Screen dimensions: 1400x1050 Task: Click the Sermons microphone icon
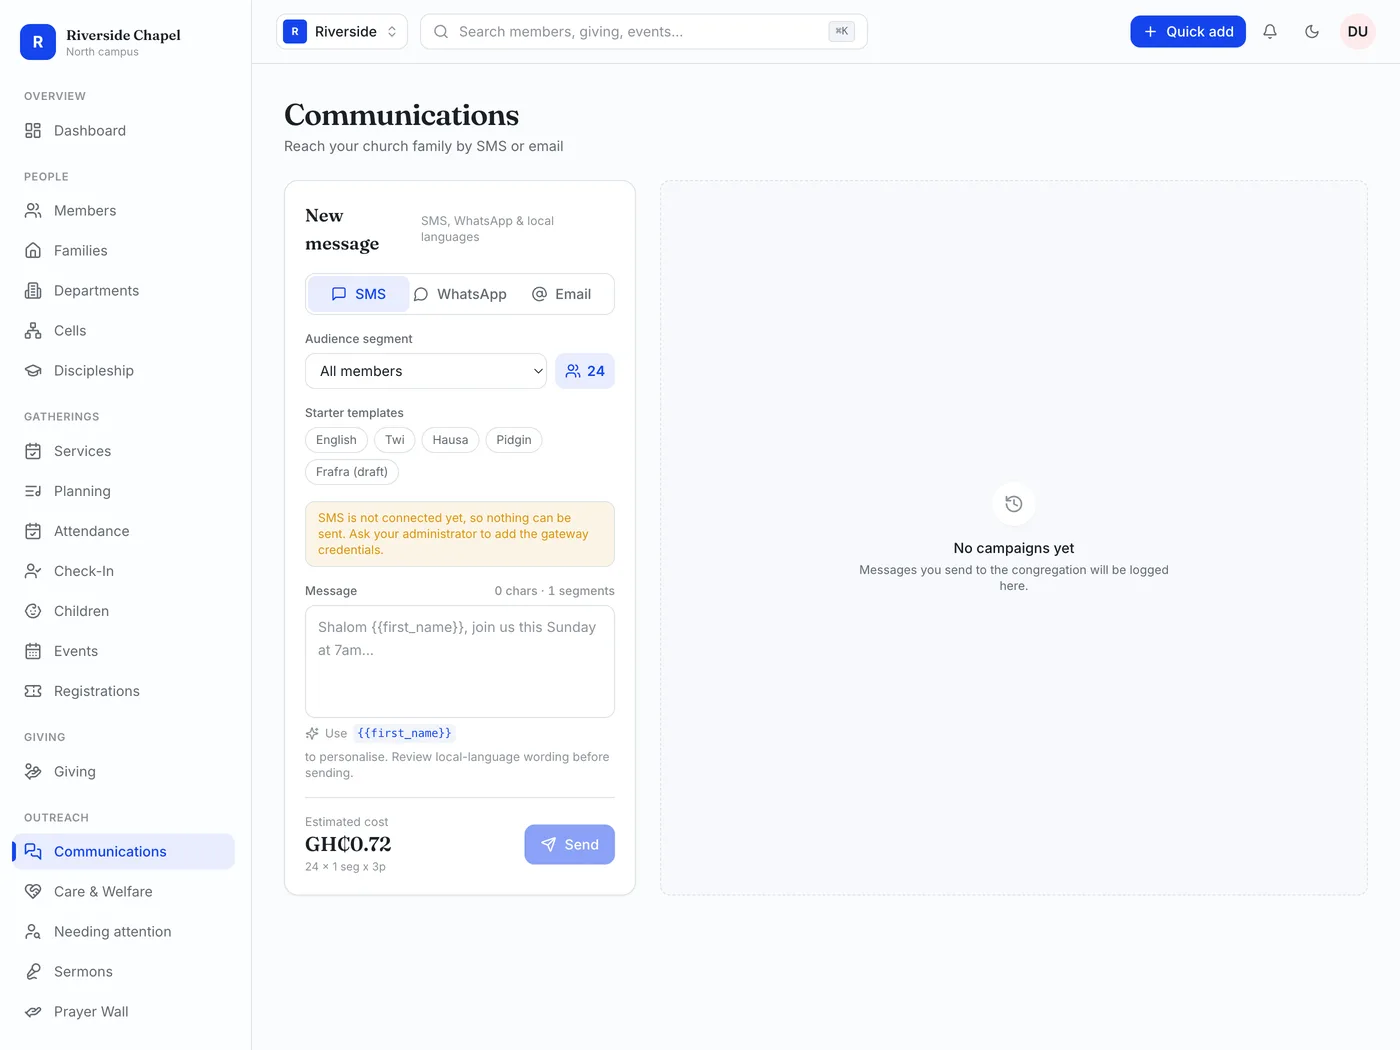point(33,972)
